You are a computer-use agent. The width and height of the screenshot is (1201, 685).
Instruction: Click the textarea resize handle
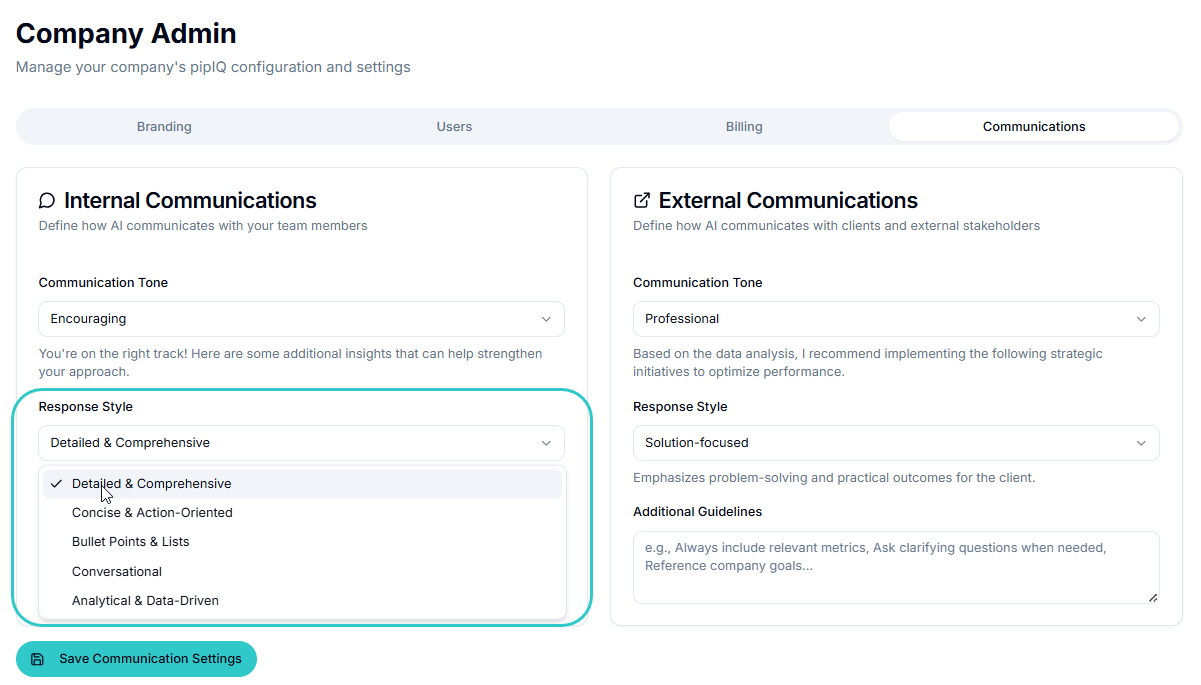1152,597
